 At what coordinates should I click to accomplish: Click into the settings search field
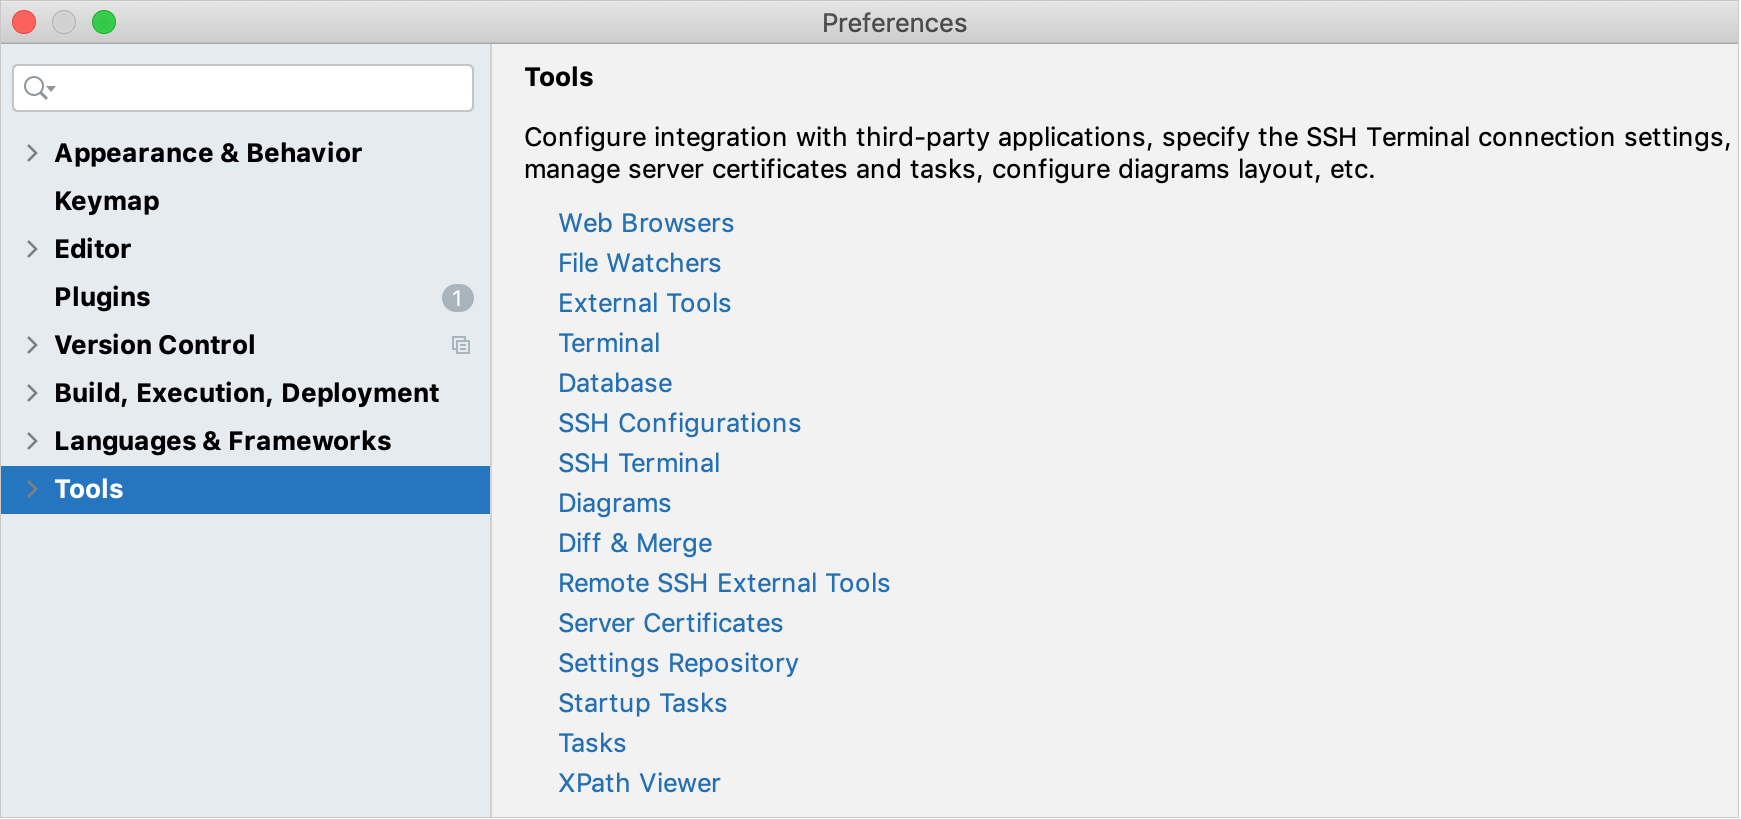coord(260,88)
